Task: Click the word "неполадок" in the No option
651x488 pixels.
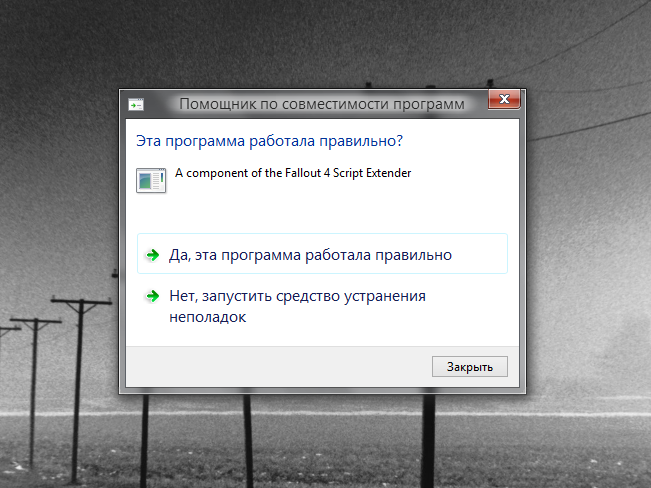Action: (207, 317)
